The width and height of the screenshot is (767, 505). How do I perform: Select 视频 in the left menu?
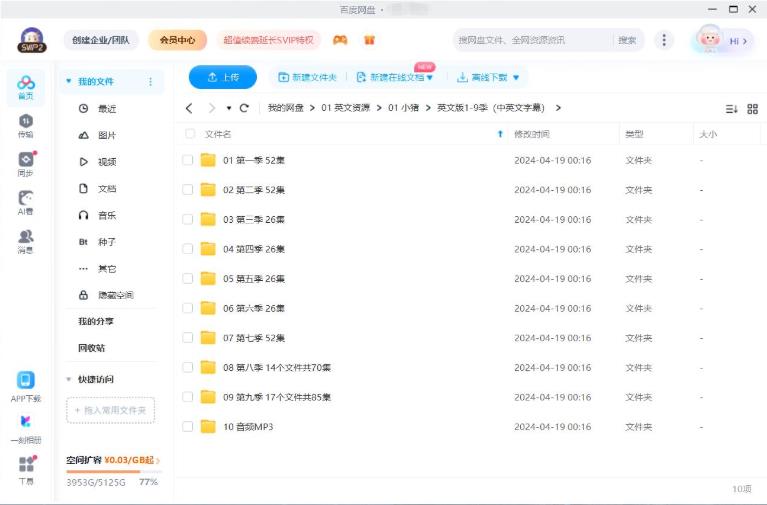[x=97, y=162]
